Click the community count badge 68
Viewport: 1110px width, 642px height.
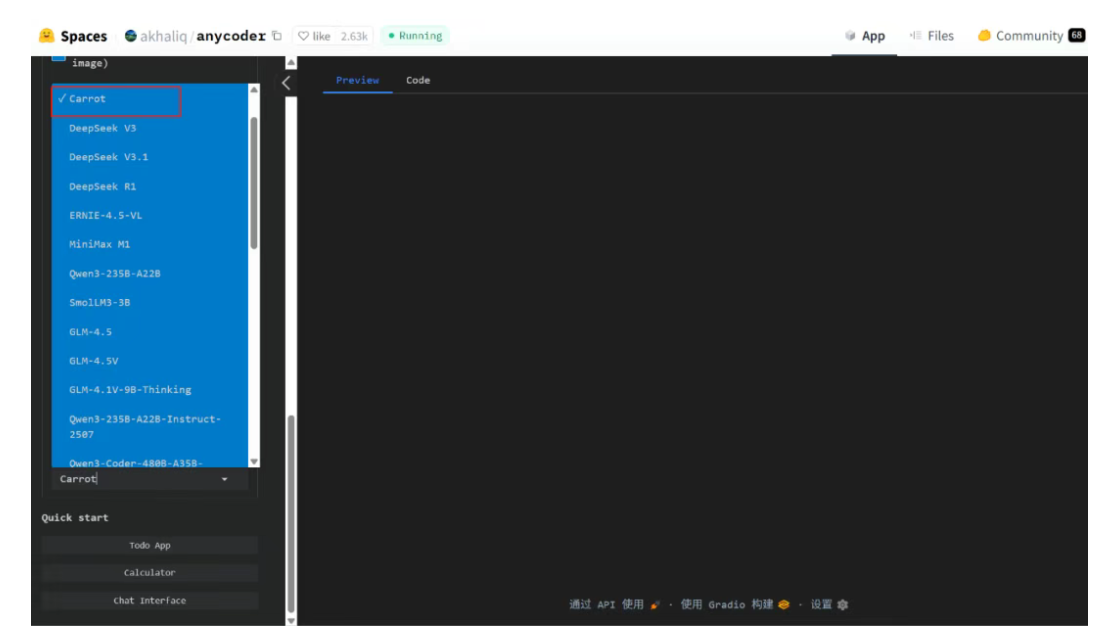point(1077,35)
